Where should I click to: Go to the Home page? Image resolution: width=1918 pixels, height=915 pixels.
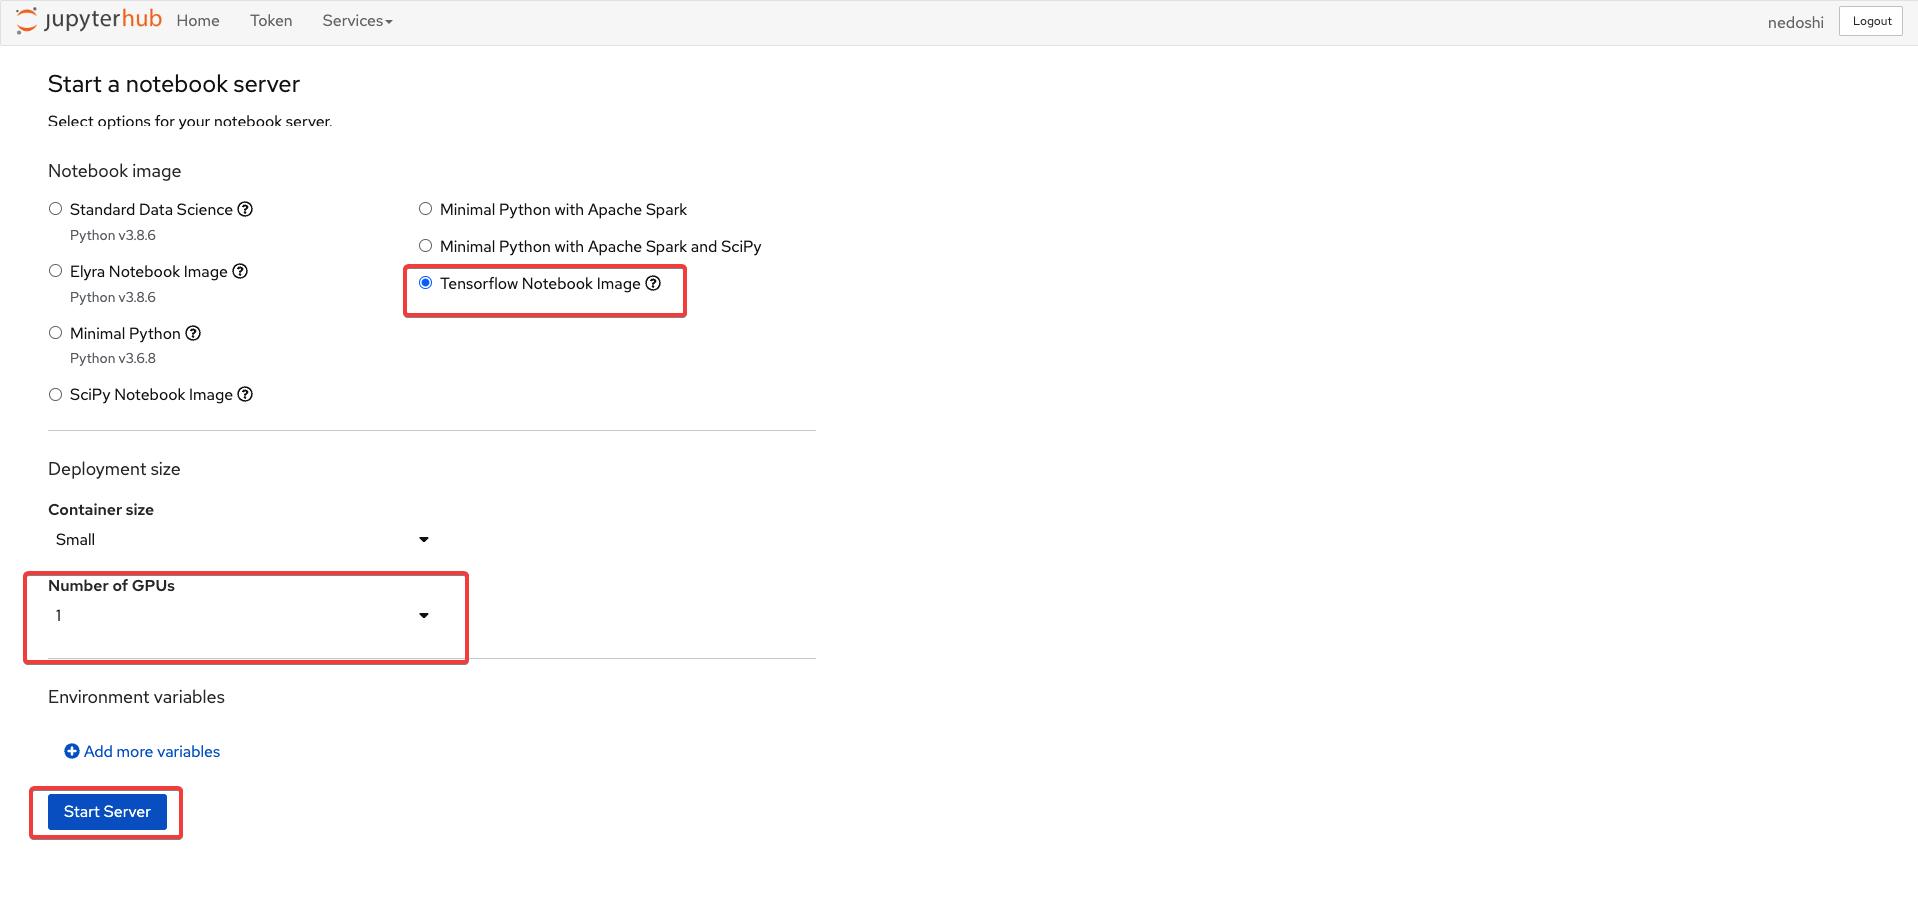198,21
